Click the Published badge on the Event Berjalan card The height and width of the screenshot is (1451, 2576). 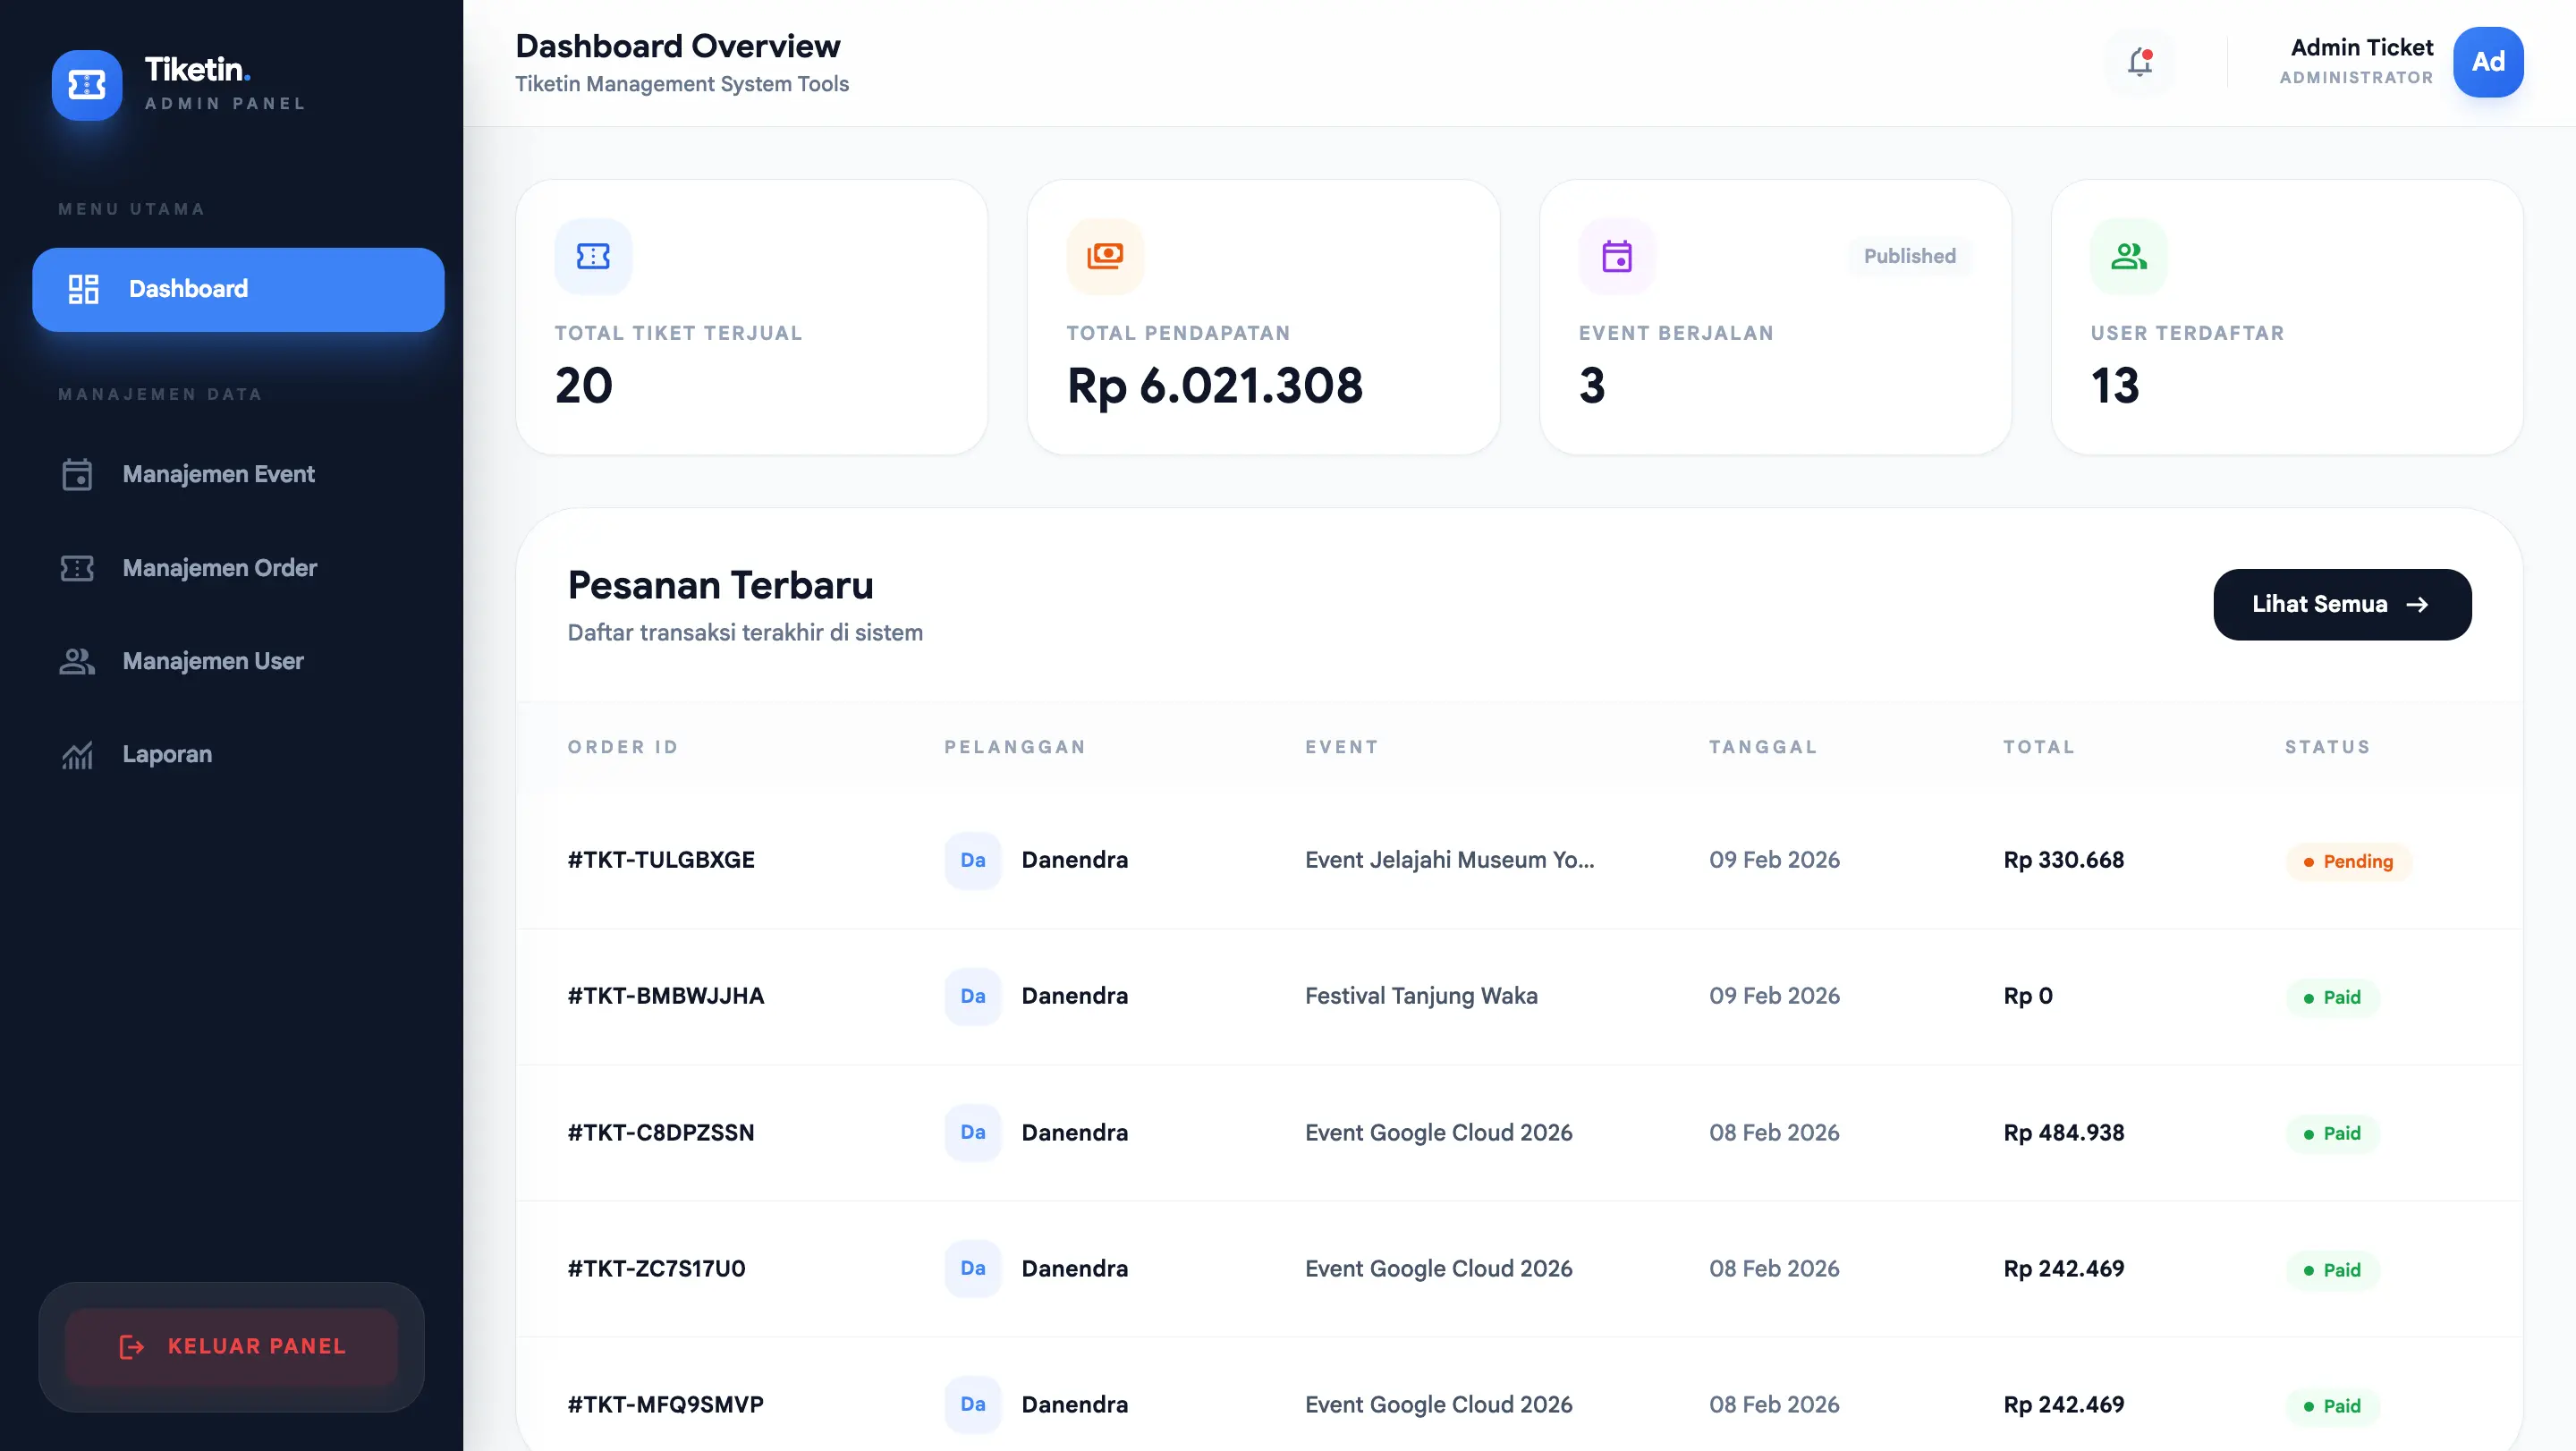point(1908,257)
